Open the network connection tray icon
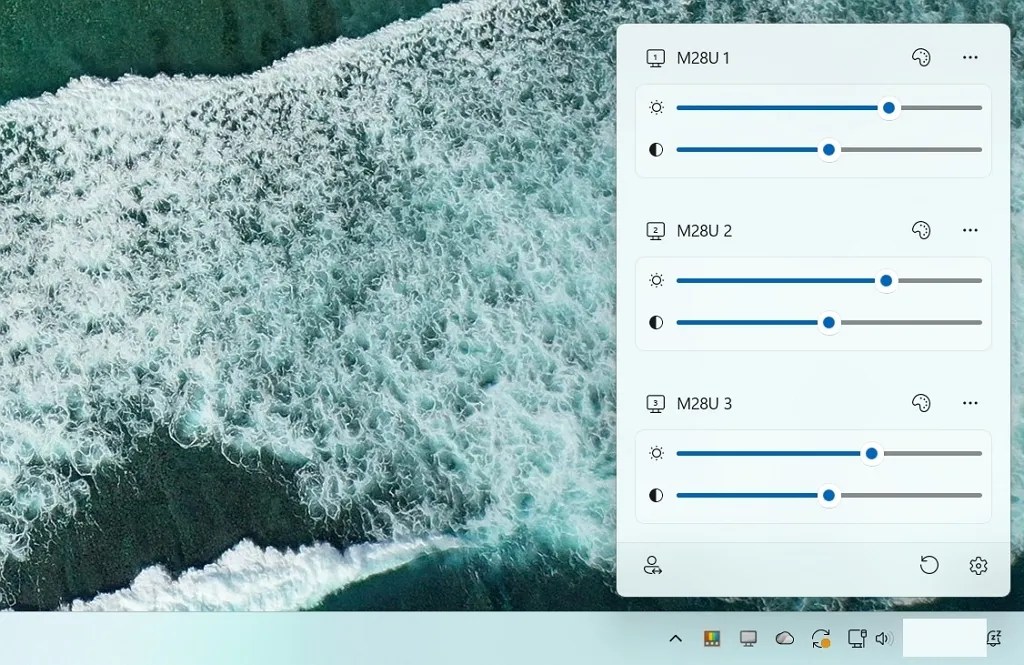 [x=857, y=638]
